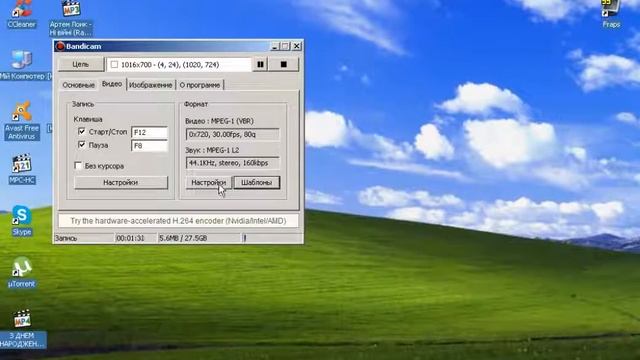
Task: Click the hardware-accelerated H.264 encoder banner
Action: 178,221
